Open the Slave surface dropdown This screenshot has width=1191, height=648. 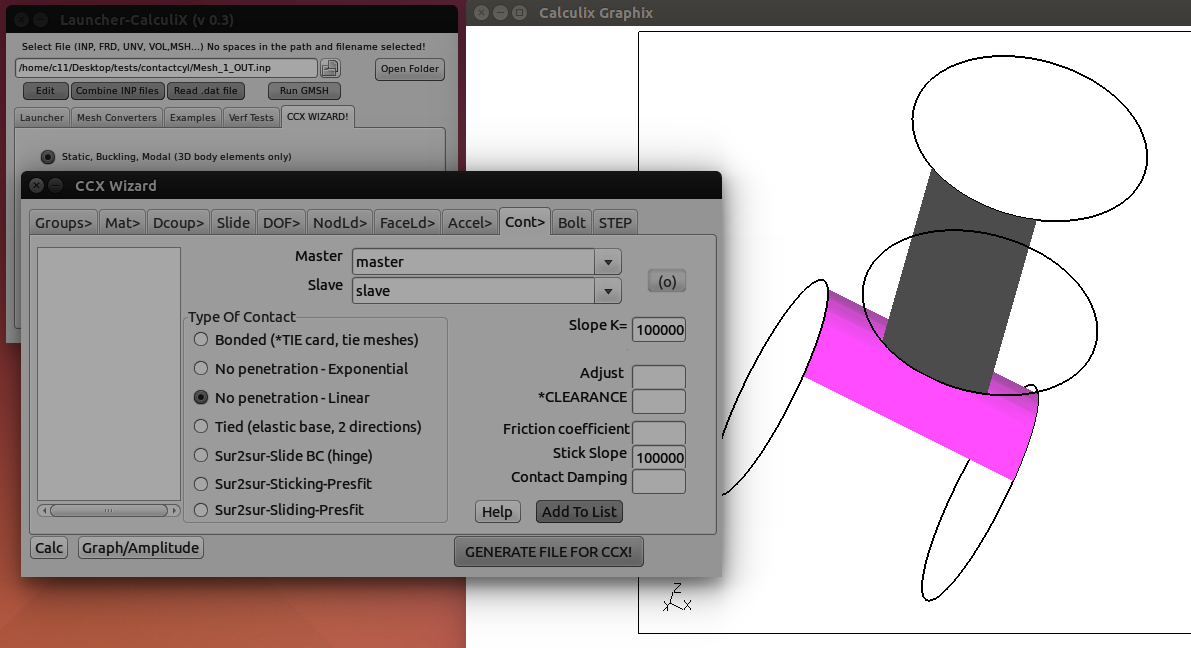click(x=607, y=290)
